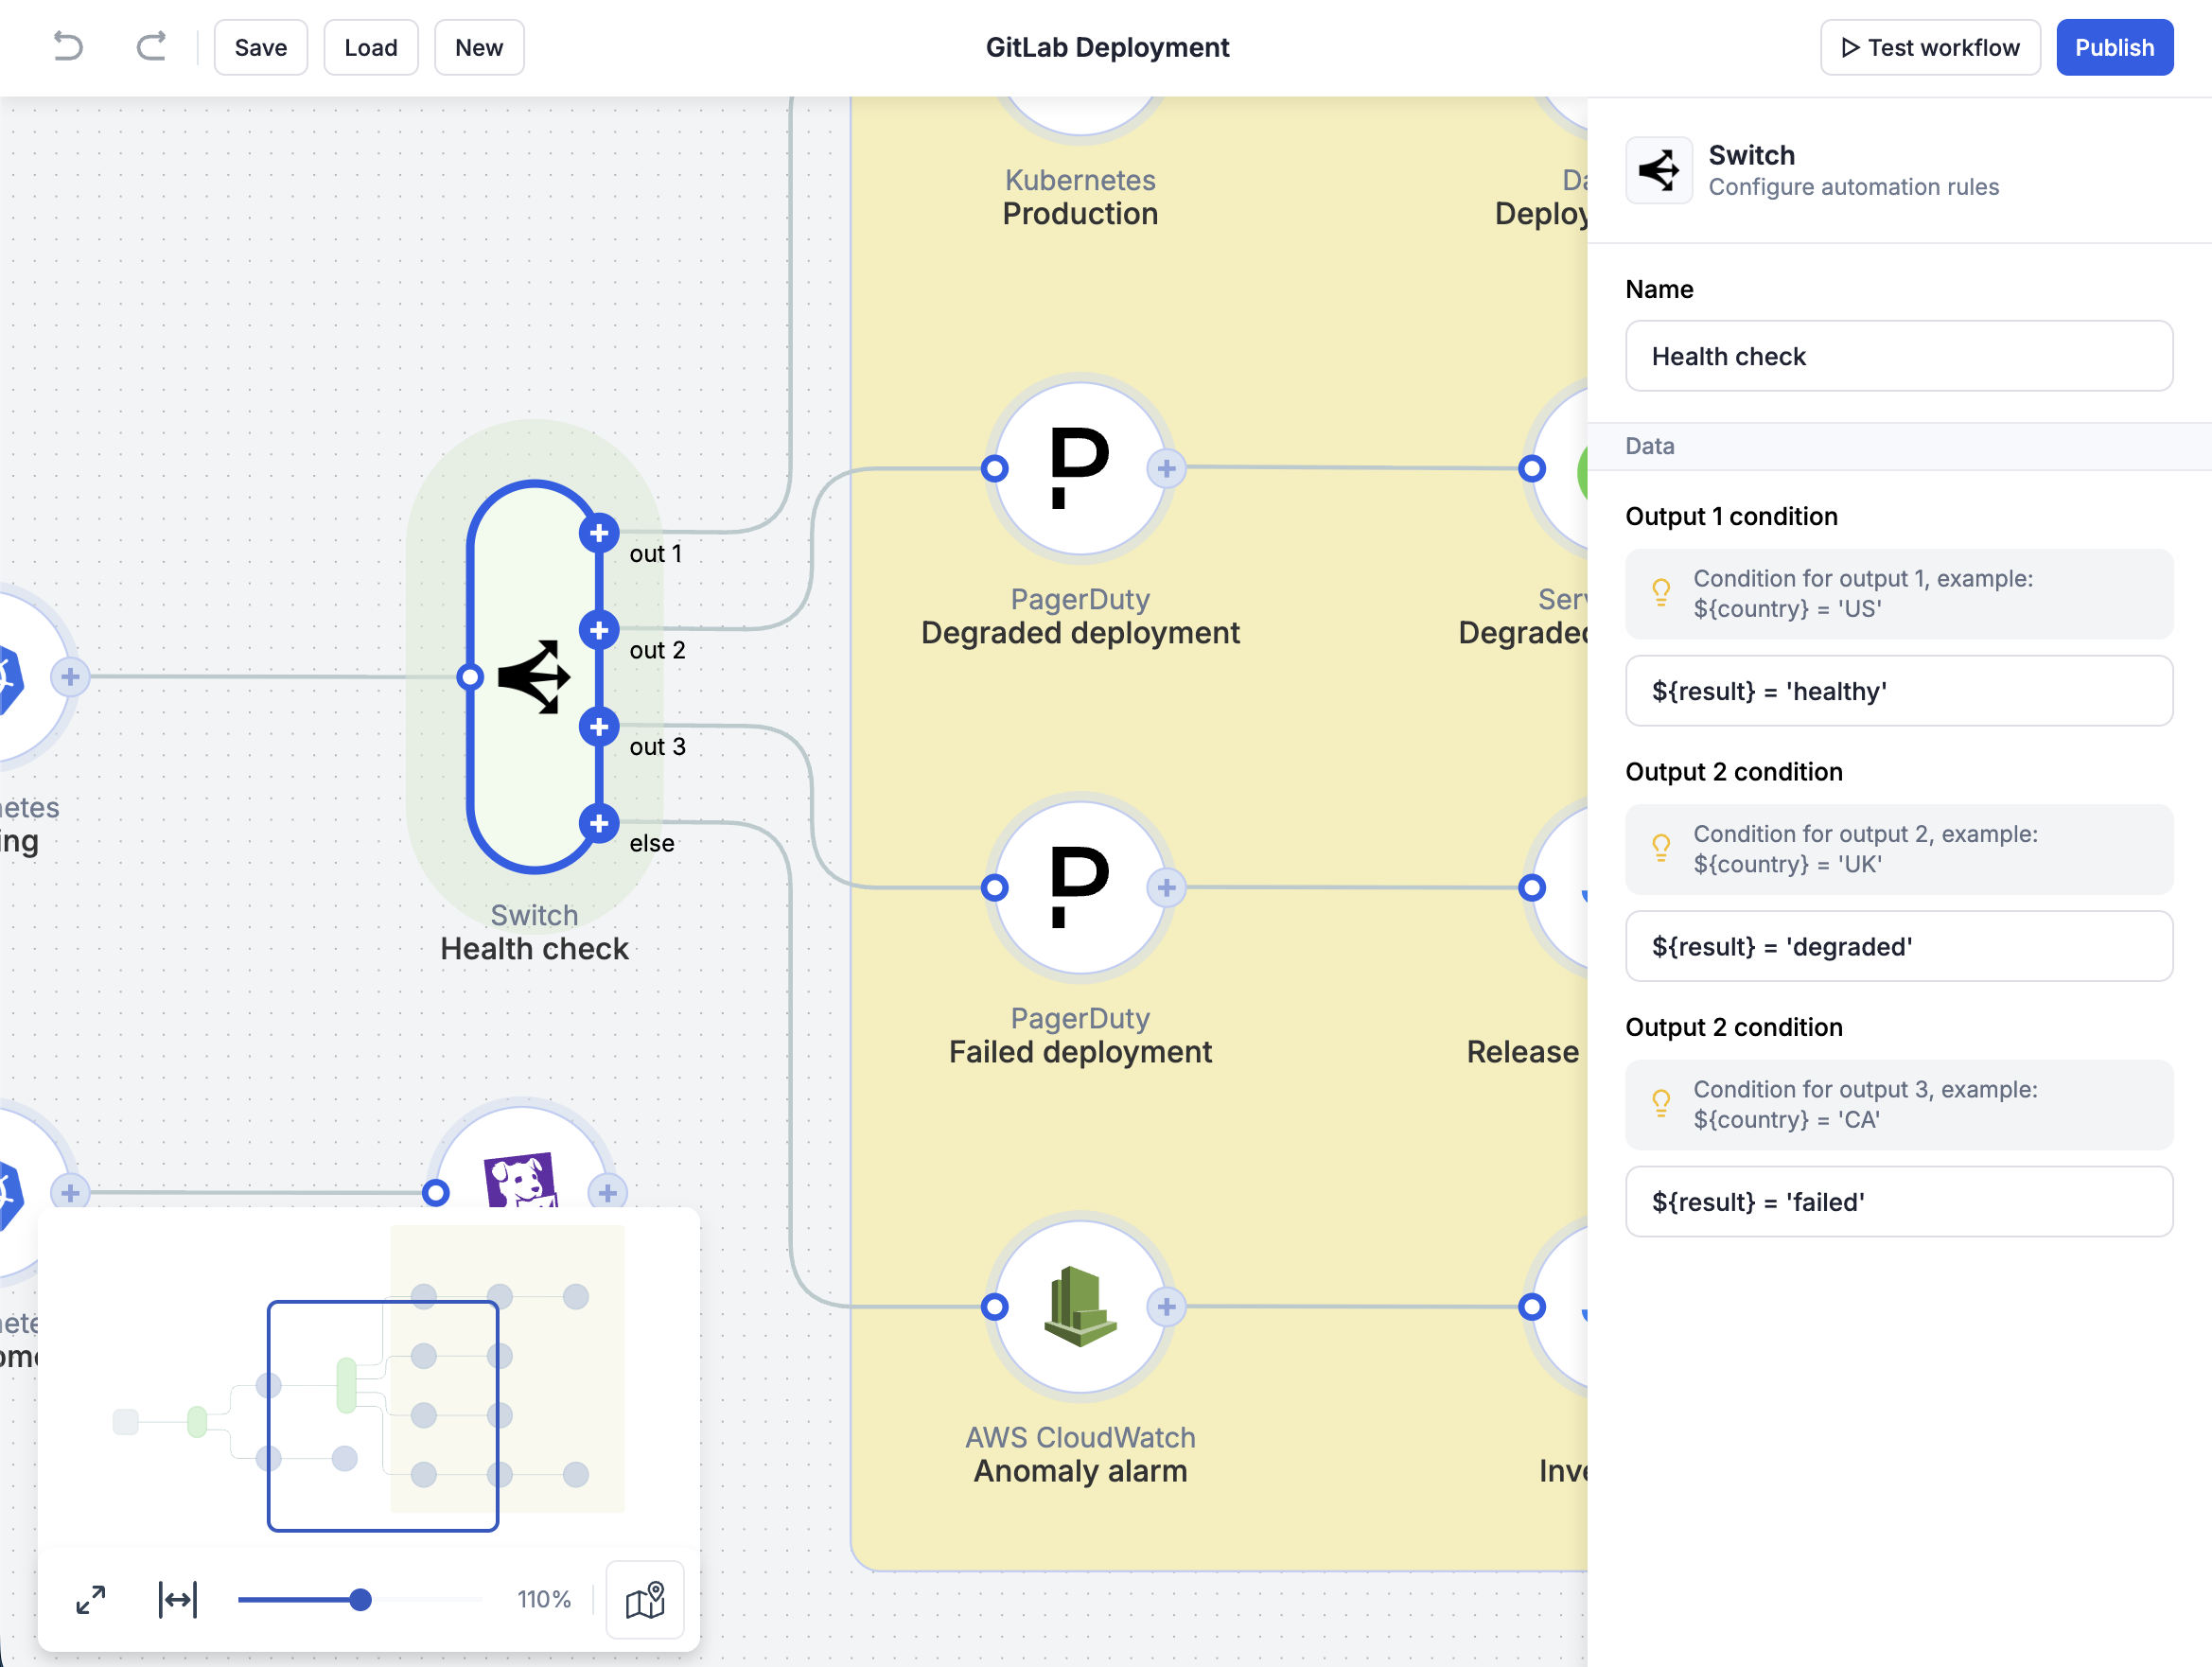The width and height of the screenshot is (2212, 1667).
Task: Undo the last change
Action: click(x=68, y=47)
